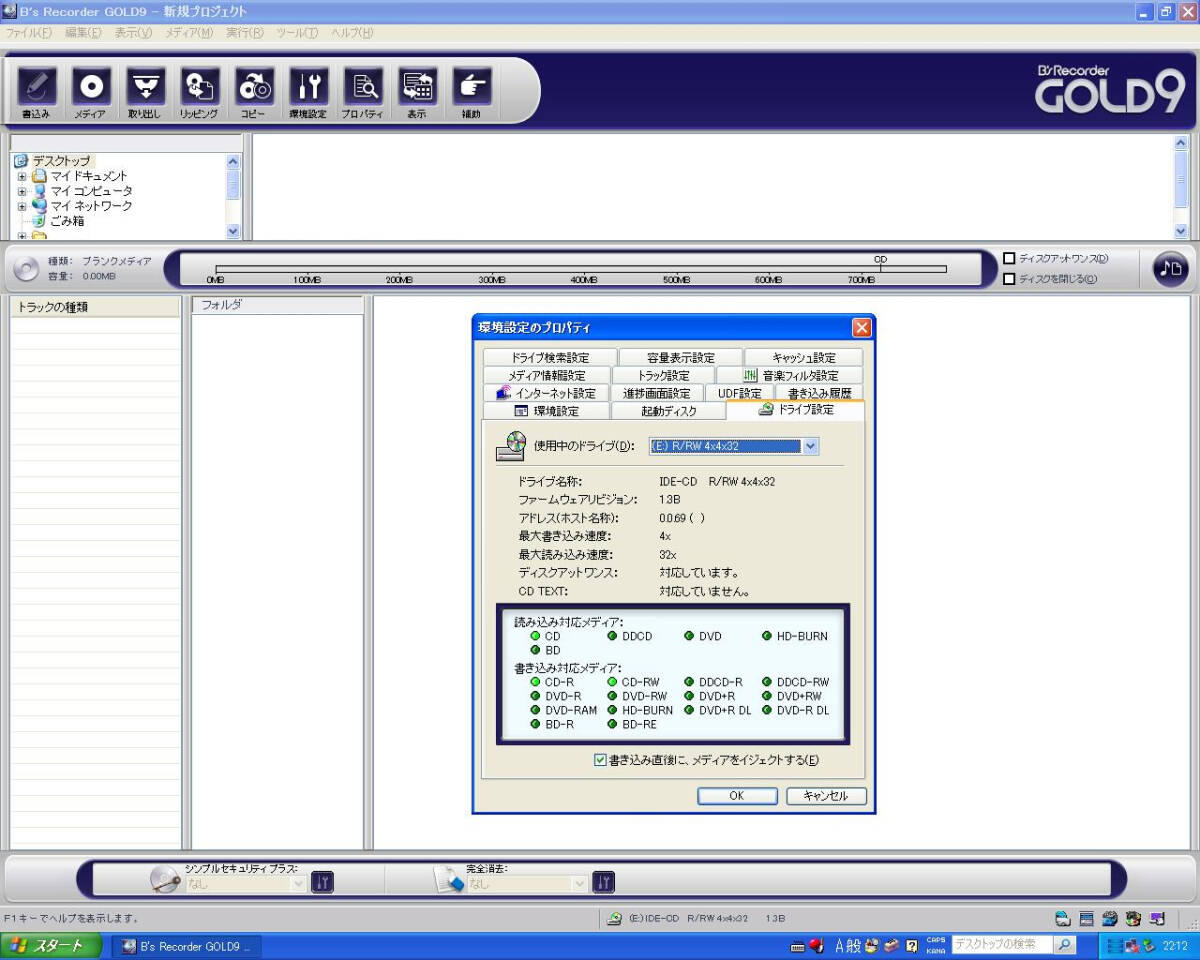
Task: Select デスクトップ in folder tree
Action: 60,161
